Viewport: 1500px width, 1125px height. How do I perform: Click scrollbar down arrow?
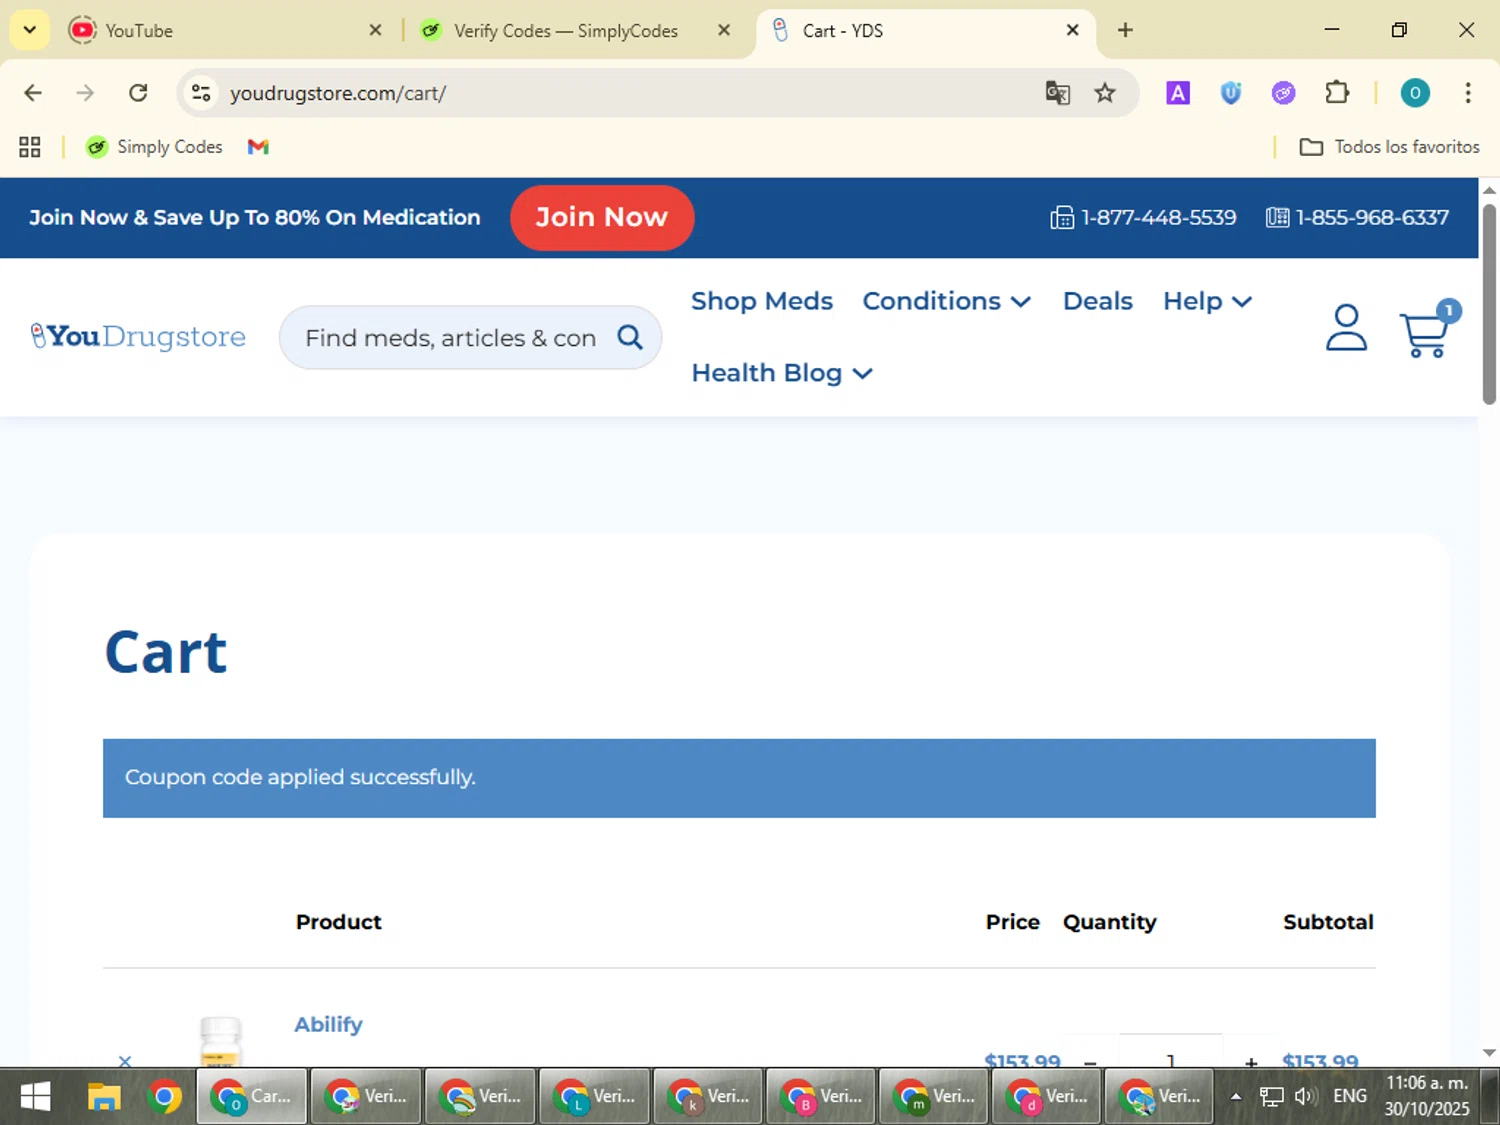[x=1489, y=1052]
